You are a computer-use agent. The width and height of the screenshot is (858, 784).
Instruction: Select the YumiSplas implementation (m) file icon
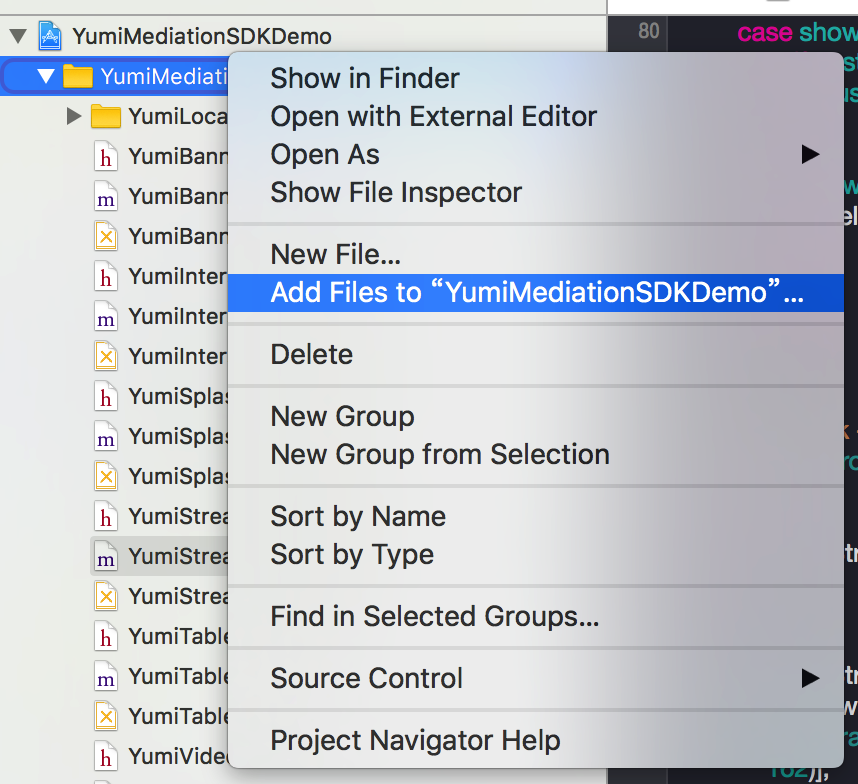point(106,436)
